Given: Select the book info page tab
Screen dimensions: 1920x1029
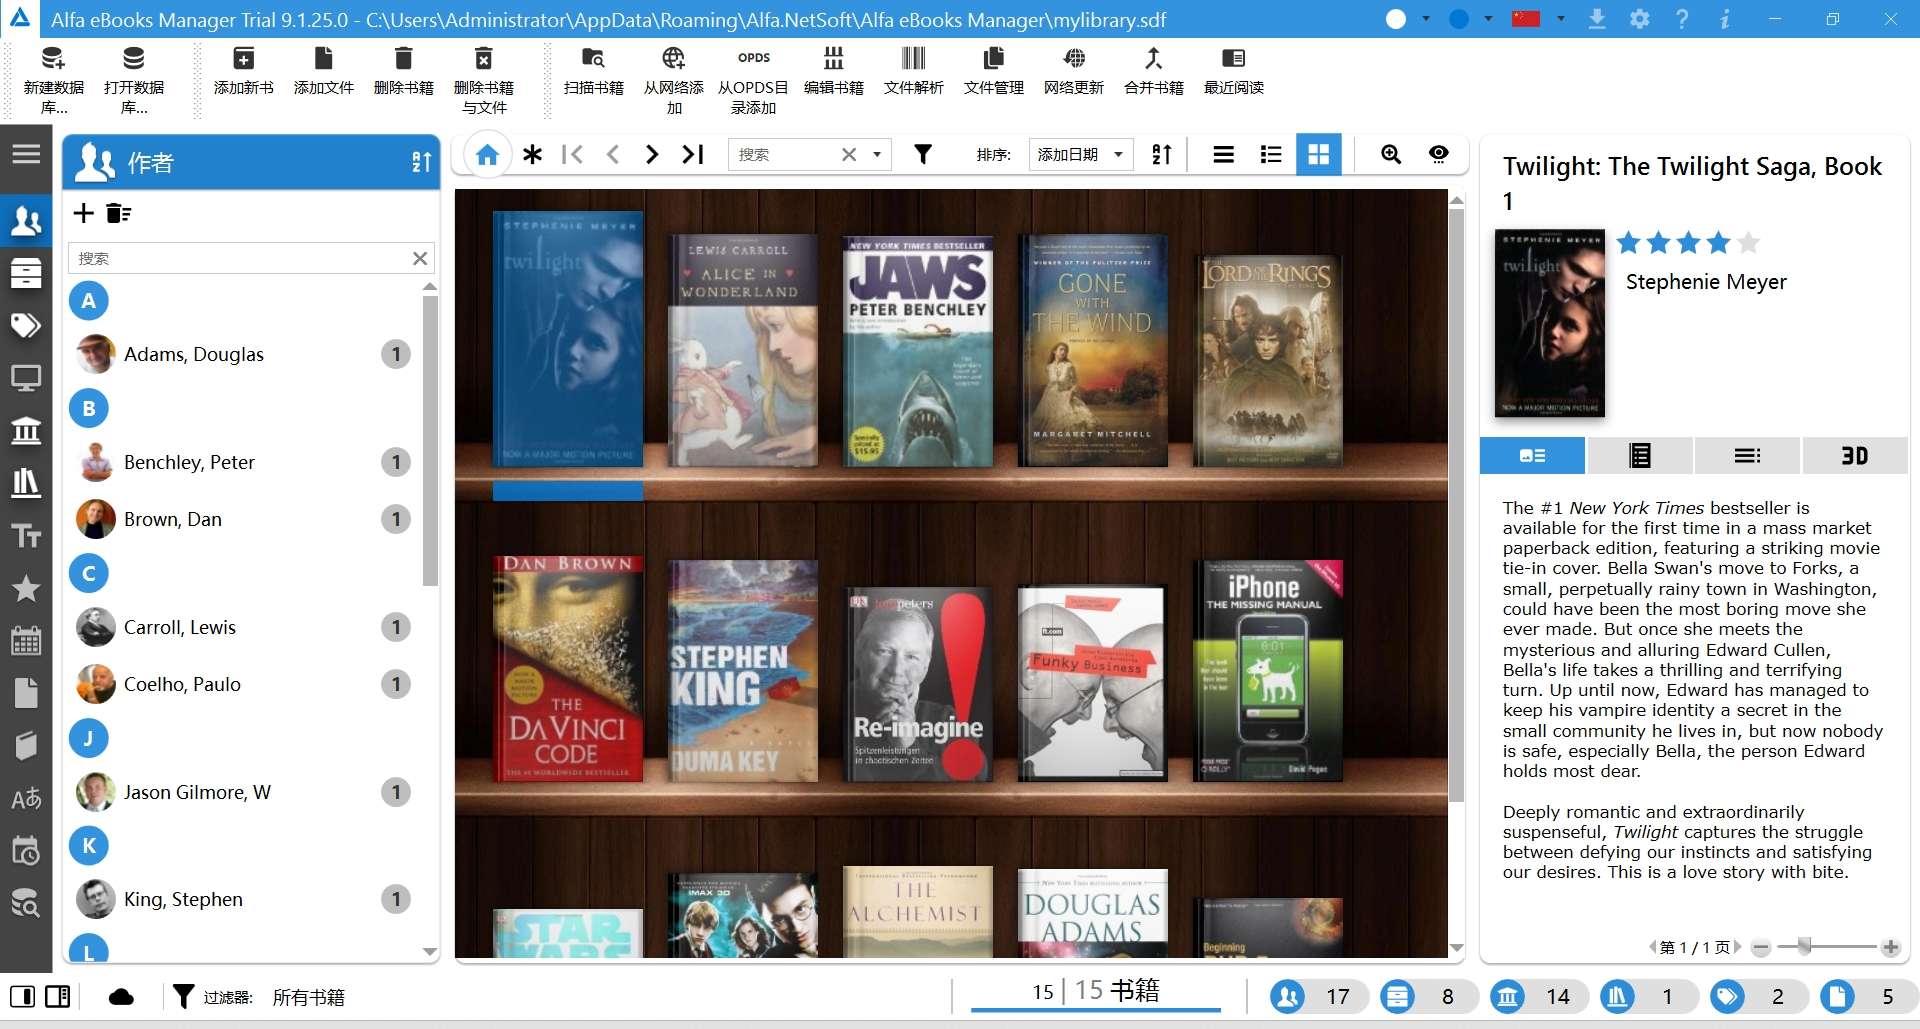Looking at the screenshot, I should (1640, 456).
